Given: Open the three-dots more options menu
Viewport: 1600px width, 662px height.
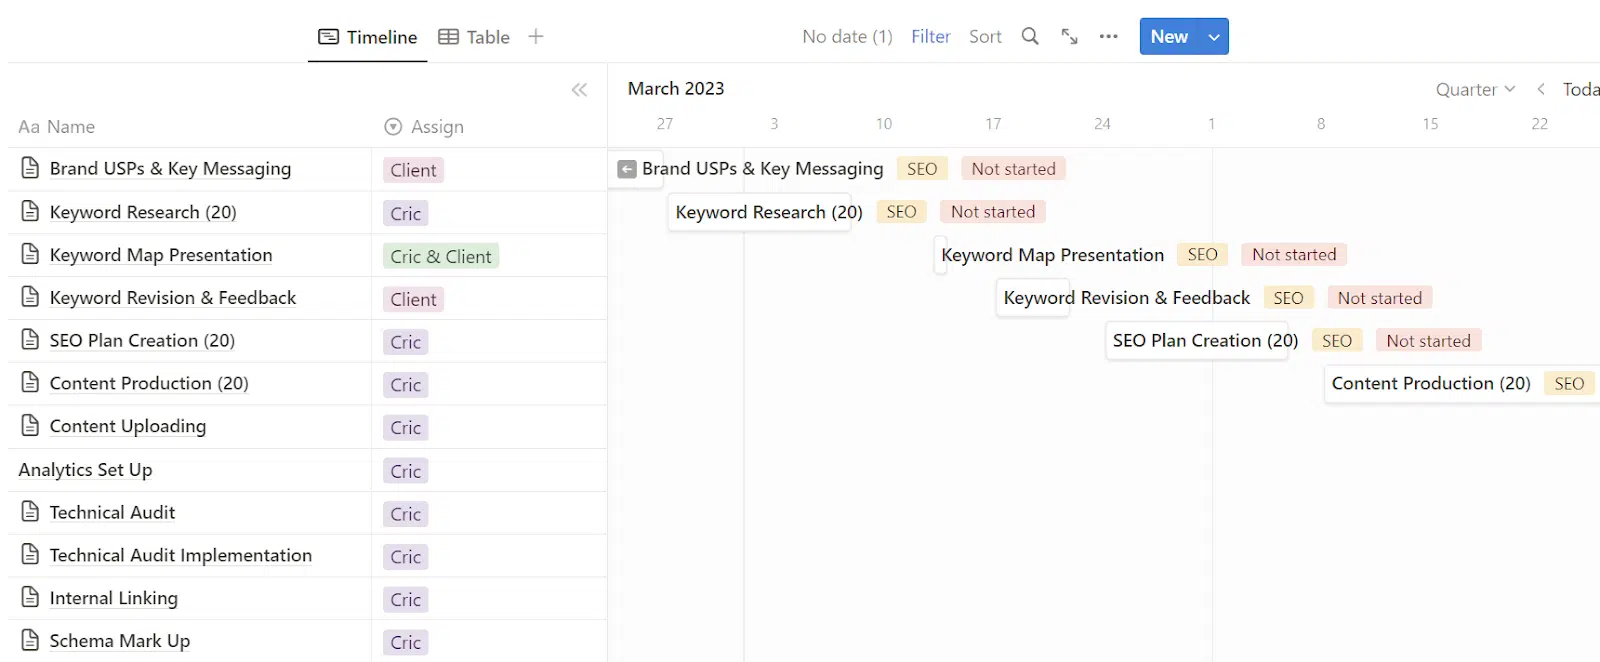Looking at the screenshot, I should click(x=1108, y=37).
